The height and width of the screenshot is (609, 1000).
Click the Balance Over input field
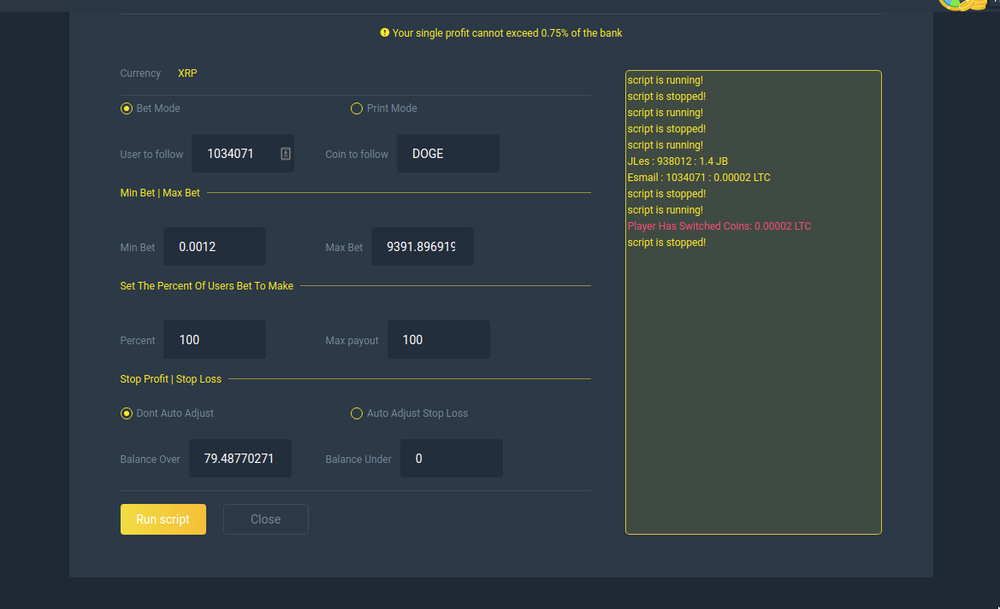tap(240, 459)
